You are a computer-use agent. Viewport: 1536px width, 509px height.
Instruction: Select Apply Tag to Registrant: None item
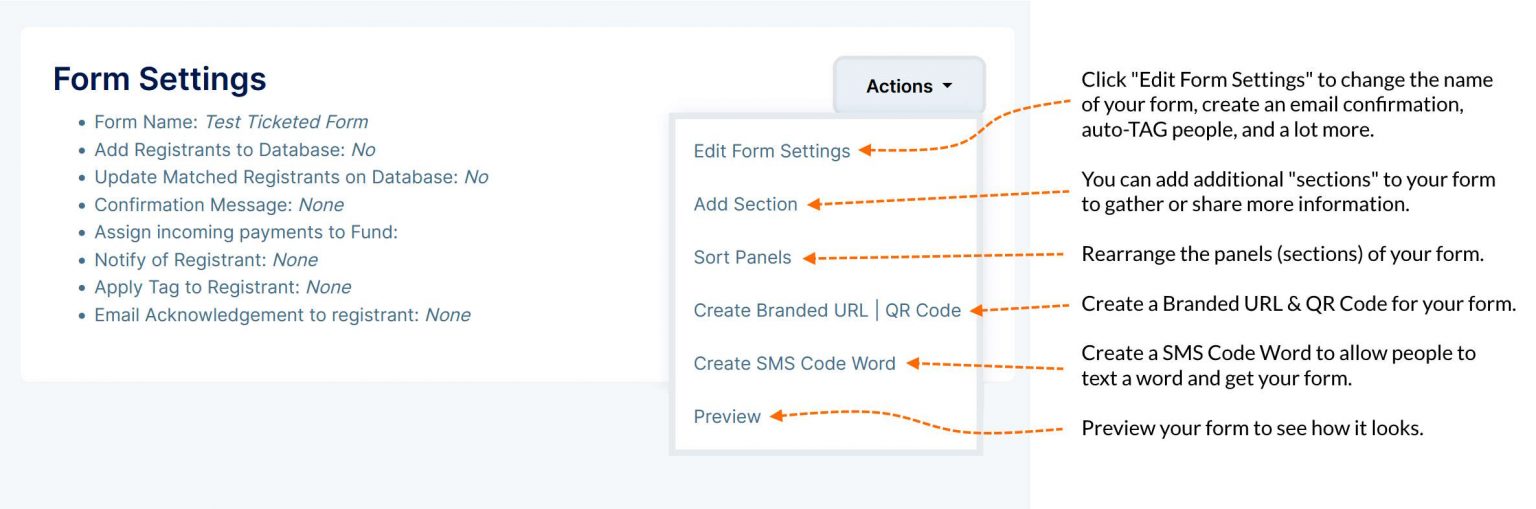223,287
